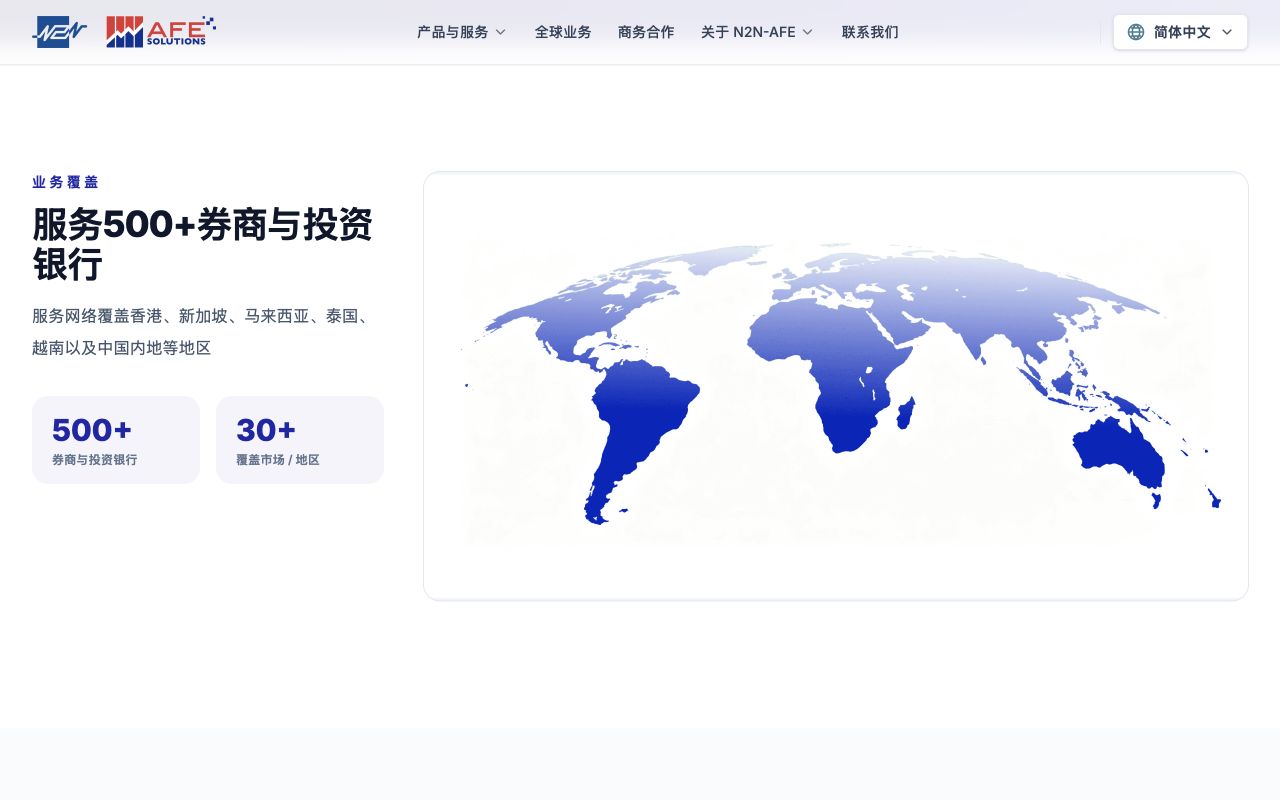Click the AFE Solutions logo
This screenshot has width=1280, height=800.
pyautogui.click(x=161, y=32)
